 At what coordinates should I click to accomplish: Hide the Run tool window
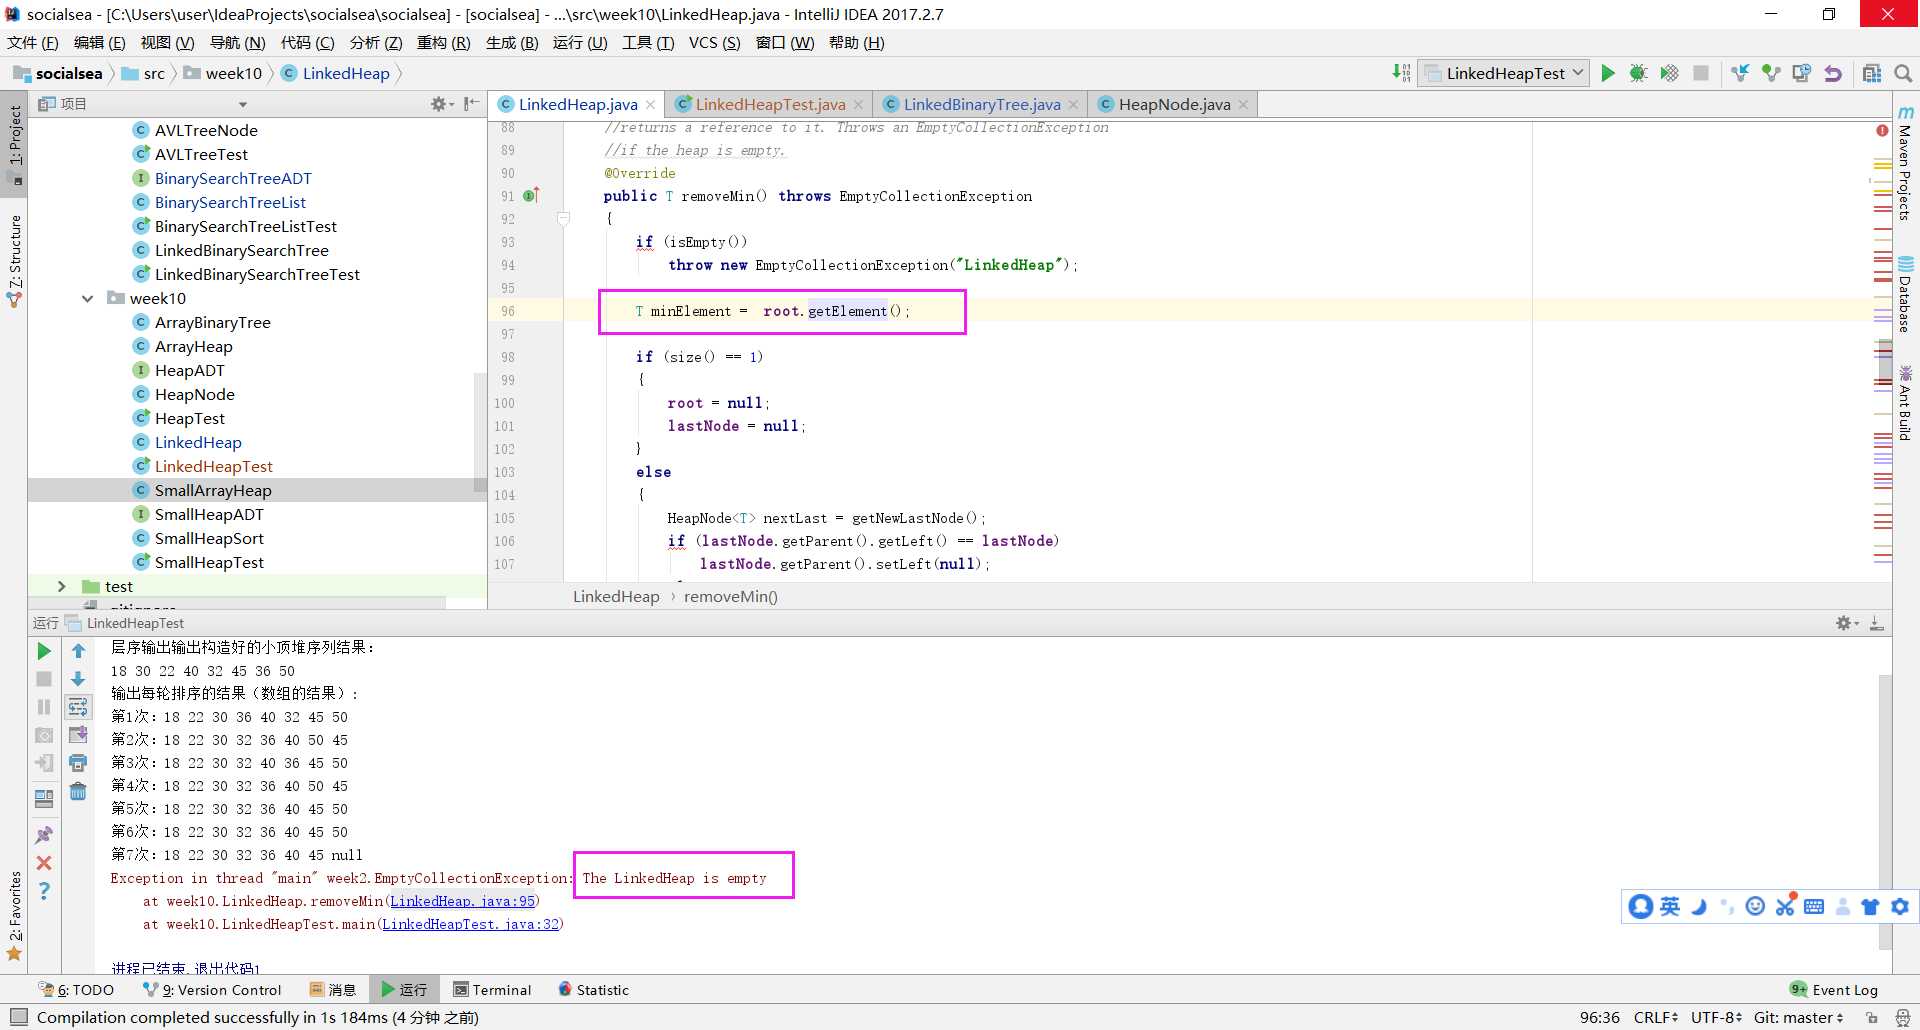tap(1877, 623)
